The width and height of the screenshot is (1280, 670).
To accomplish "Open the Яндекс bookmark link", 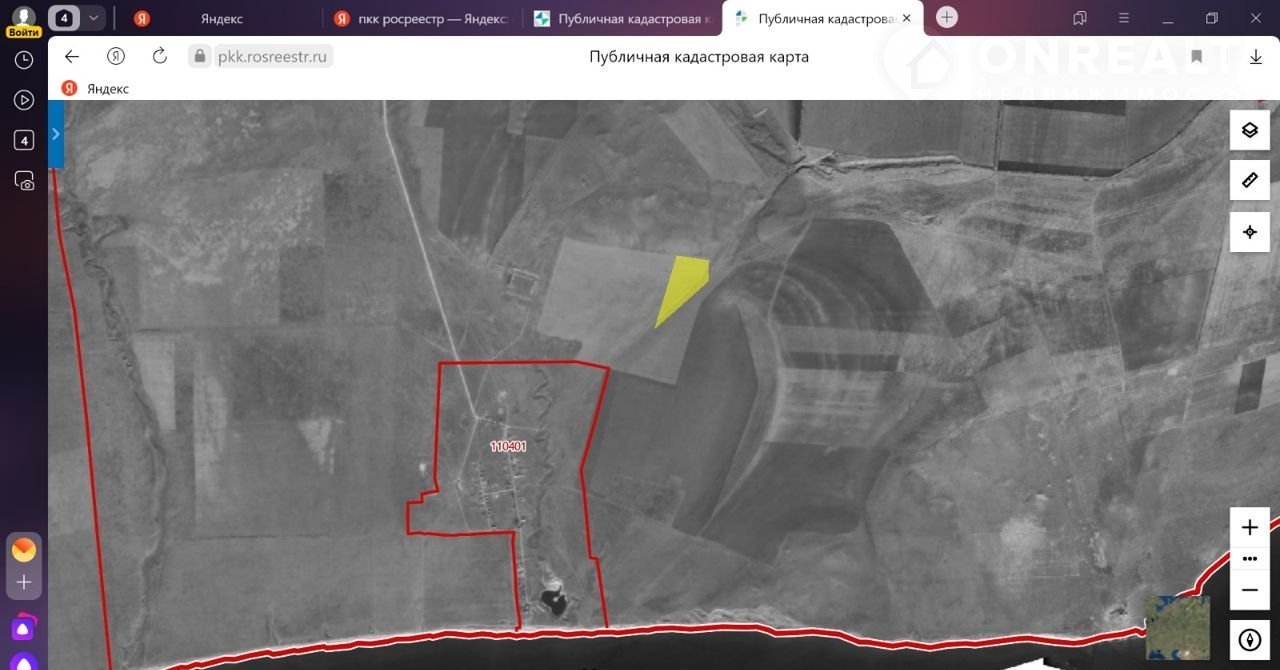I will click(96, 88).
